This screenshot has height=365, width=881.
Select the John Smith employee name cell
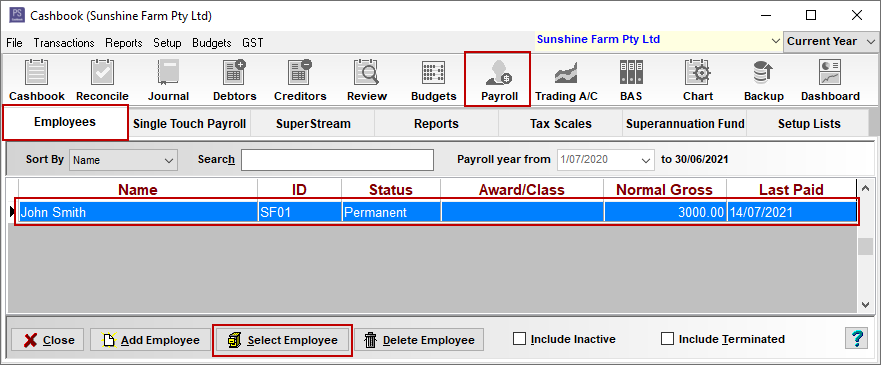(x=138, y=212)
